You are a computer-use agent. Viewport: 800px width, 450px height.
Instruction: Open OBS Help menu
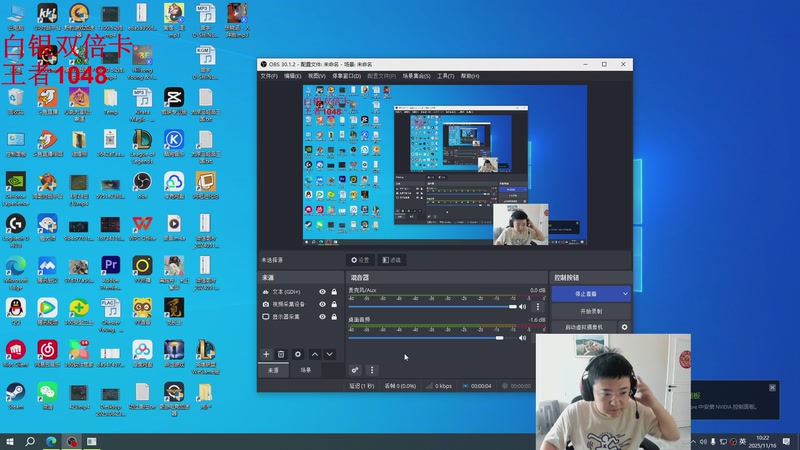point(470,76)
